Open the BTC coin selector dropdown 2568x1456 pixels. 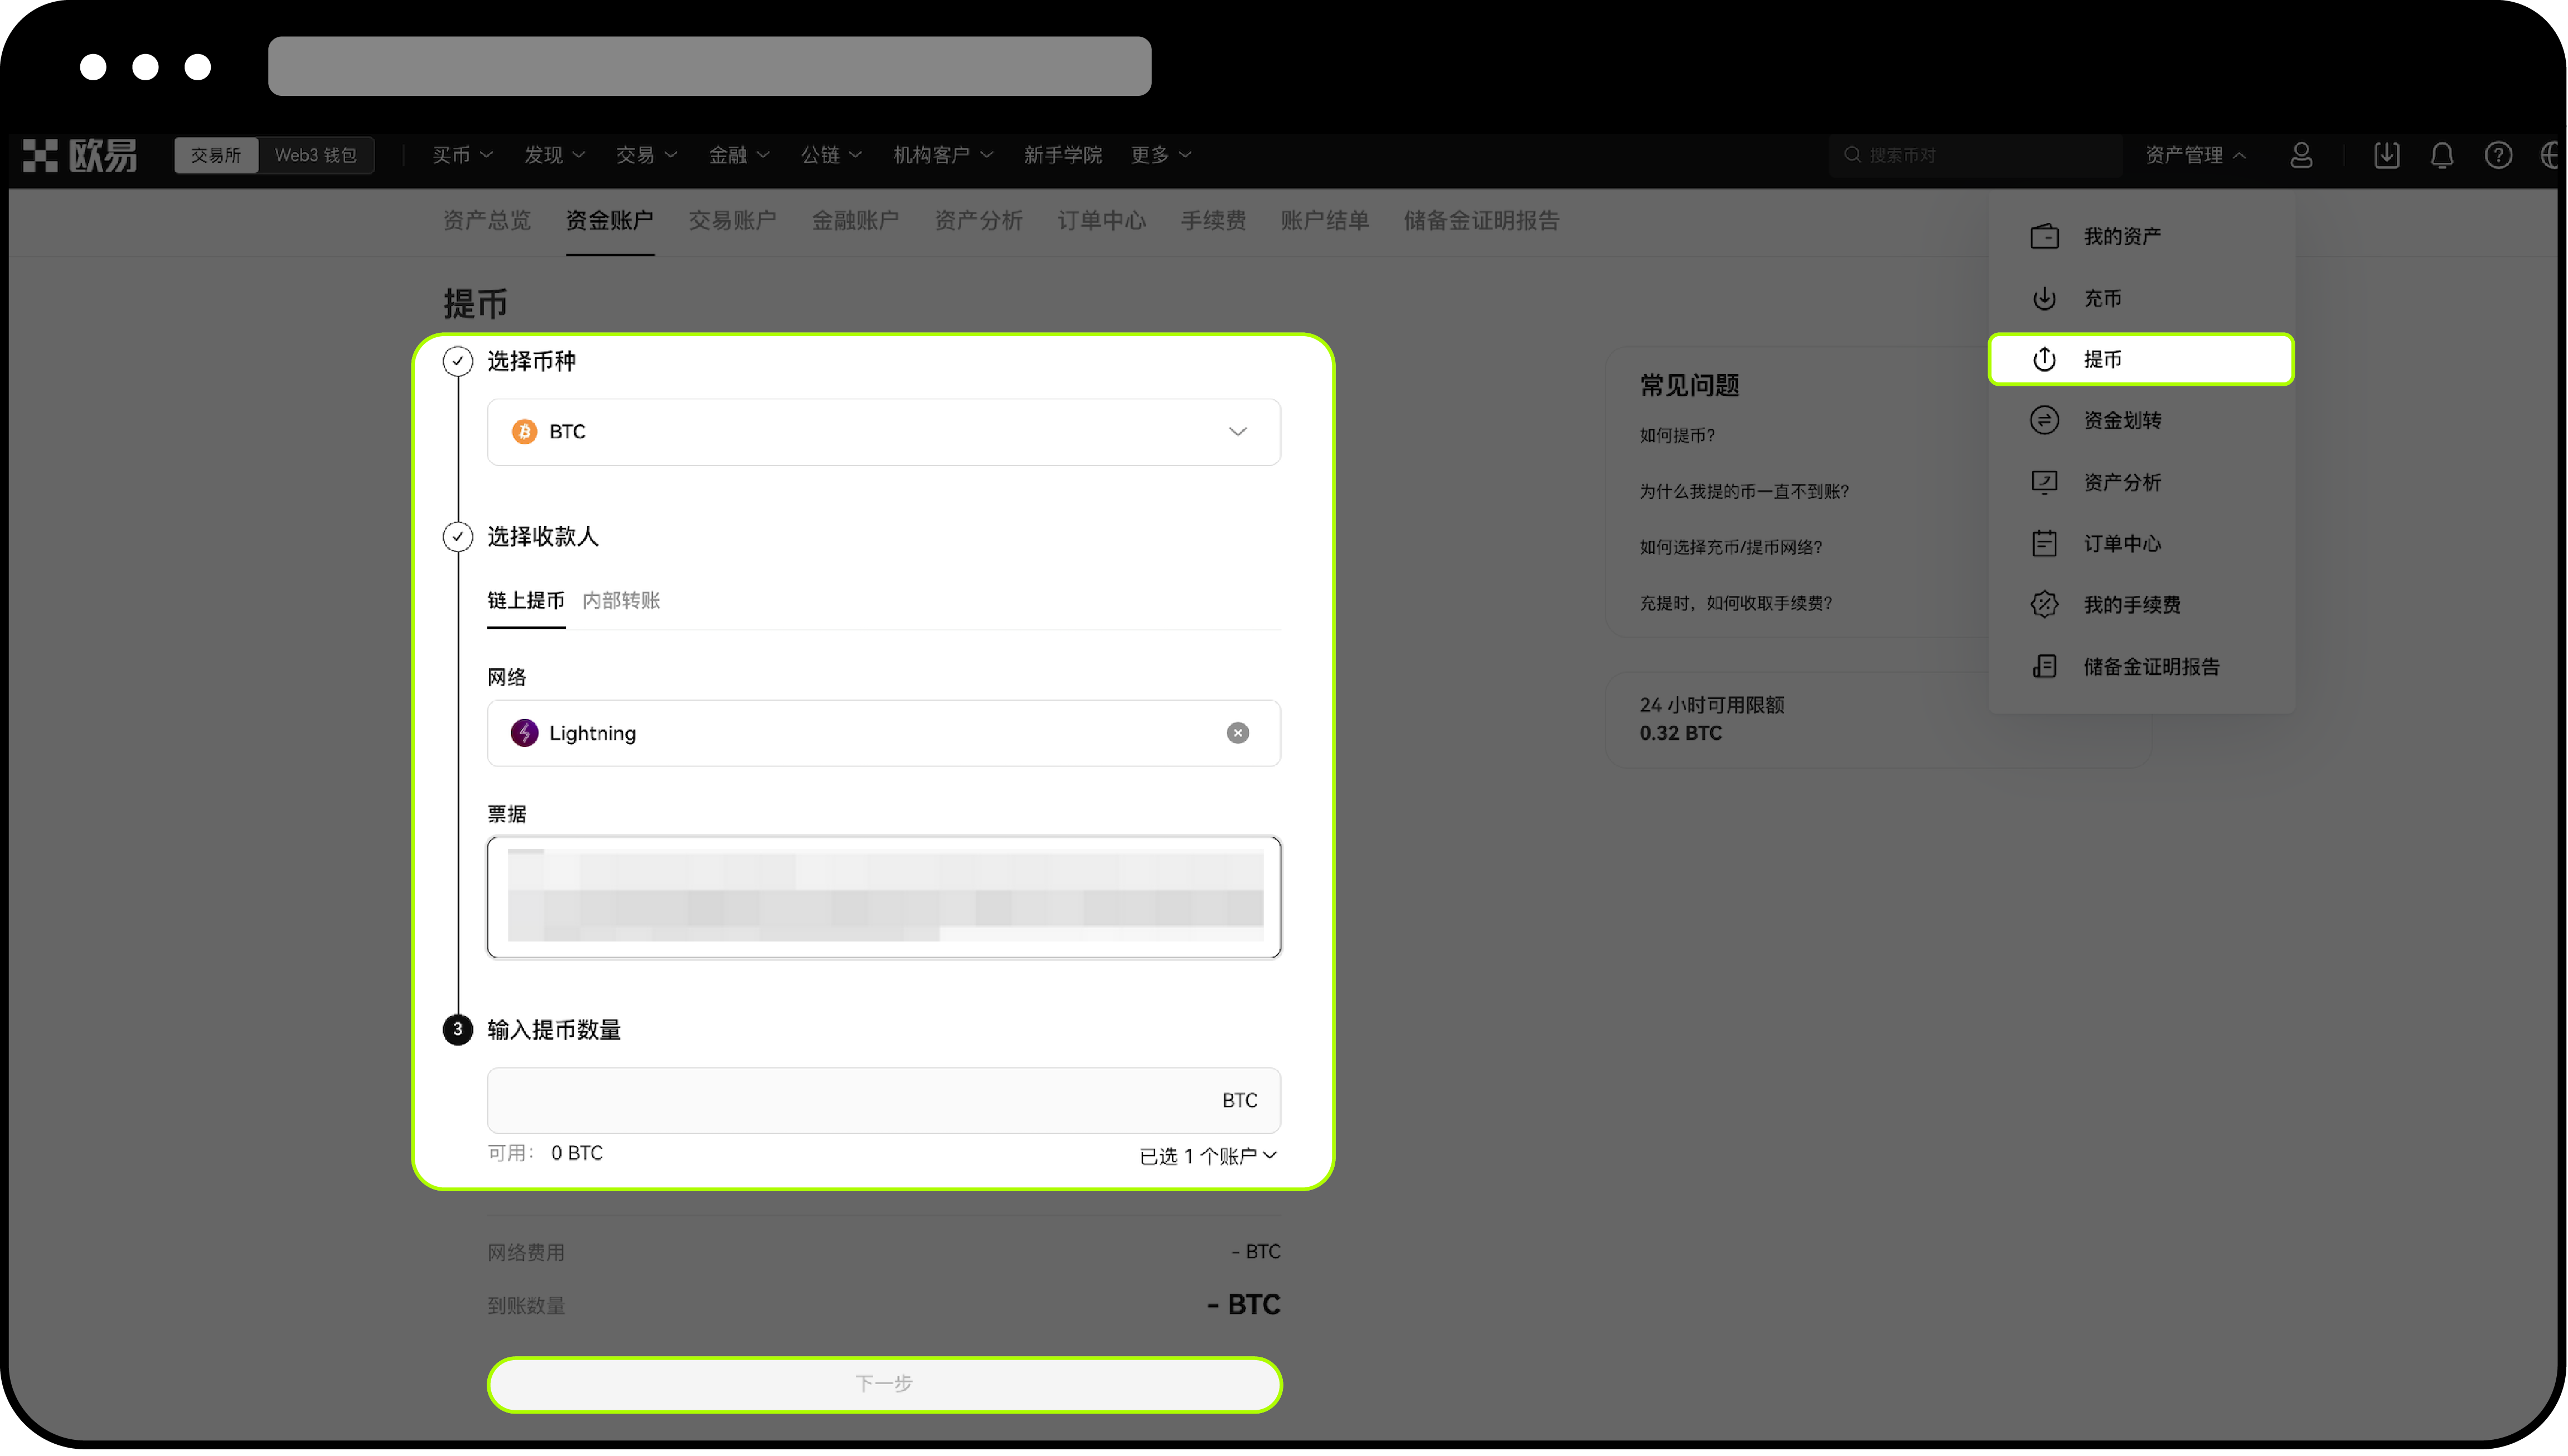tap(883, 432)
